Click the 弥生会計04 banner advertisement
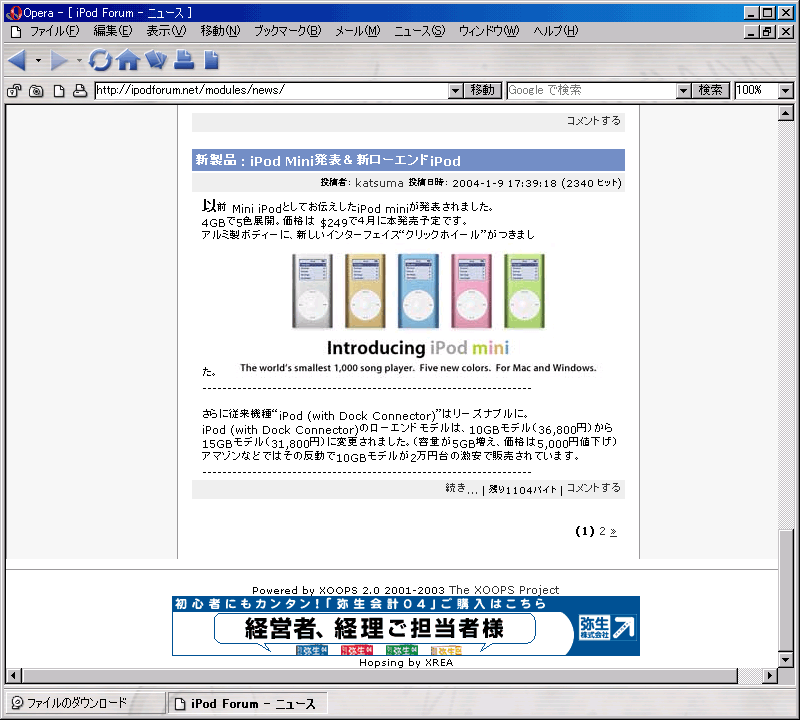Image resolution: width=800 pixels, height=720 pixels. point(406,626)
